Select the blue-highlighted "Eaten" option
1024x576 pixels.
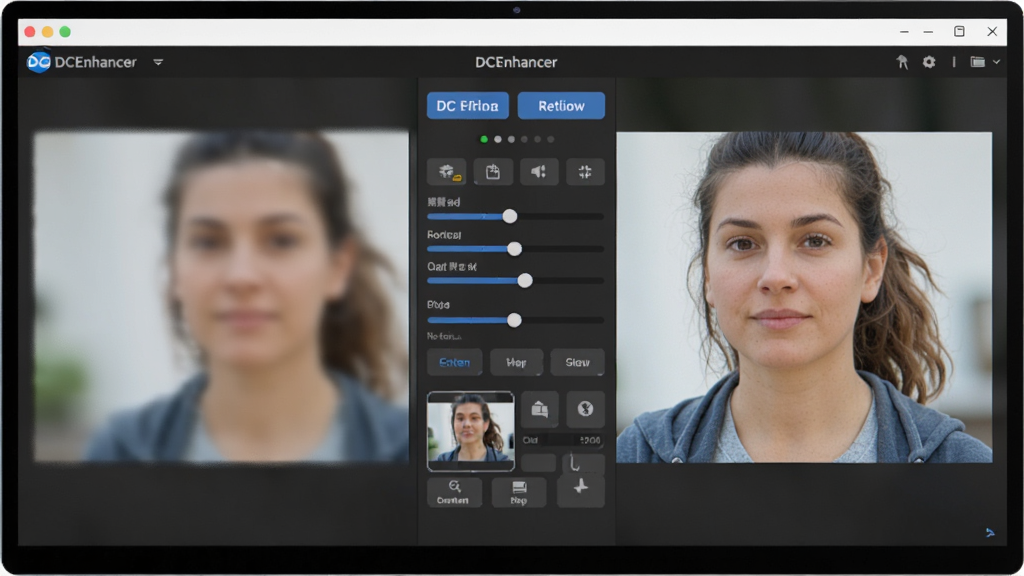455,362
